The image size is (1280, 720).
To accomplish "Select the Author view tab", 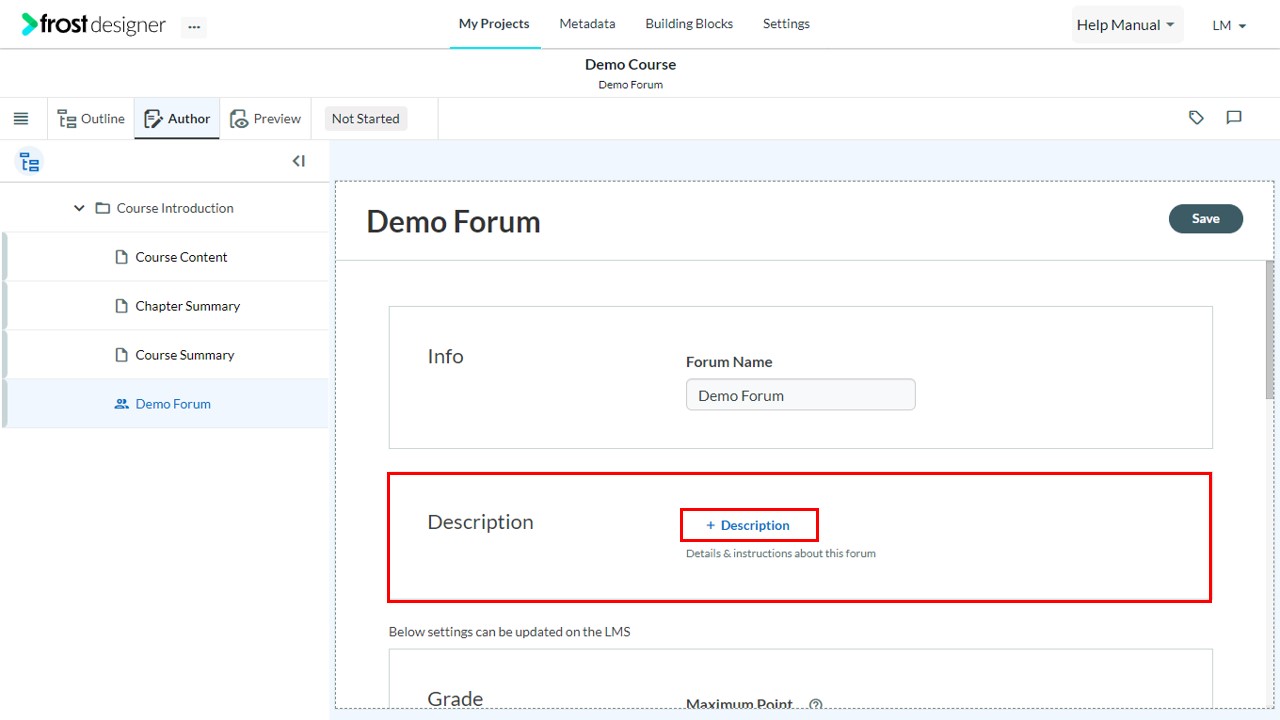I will 177,118.
